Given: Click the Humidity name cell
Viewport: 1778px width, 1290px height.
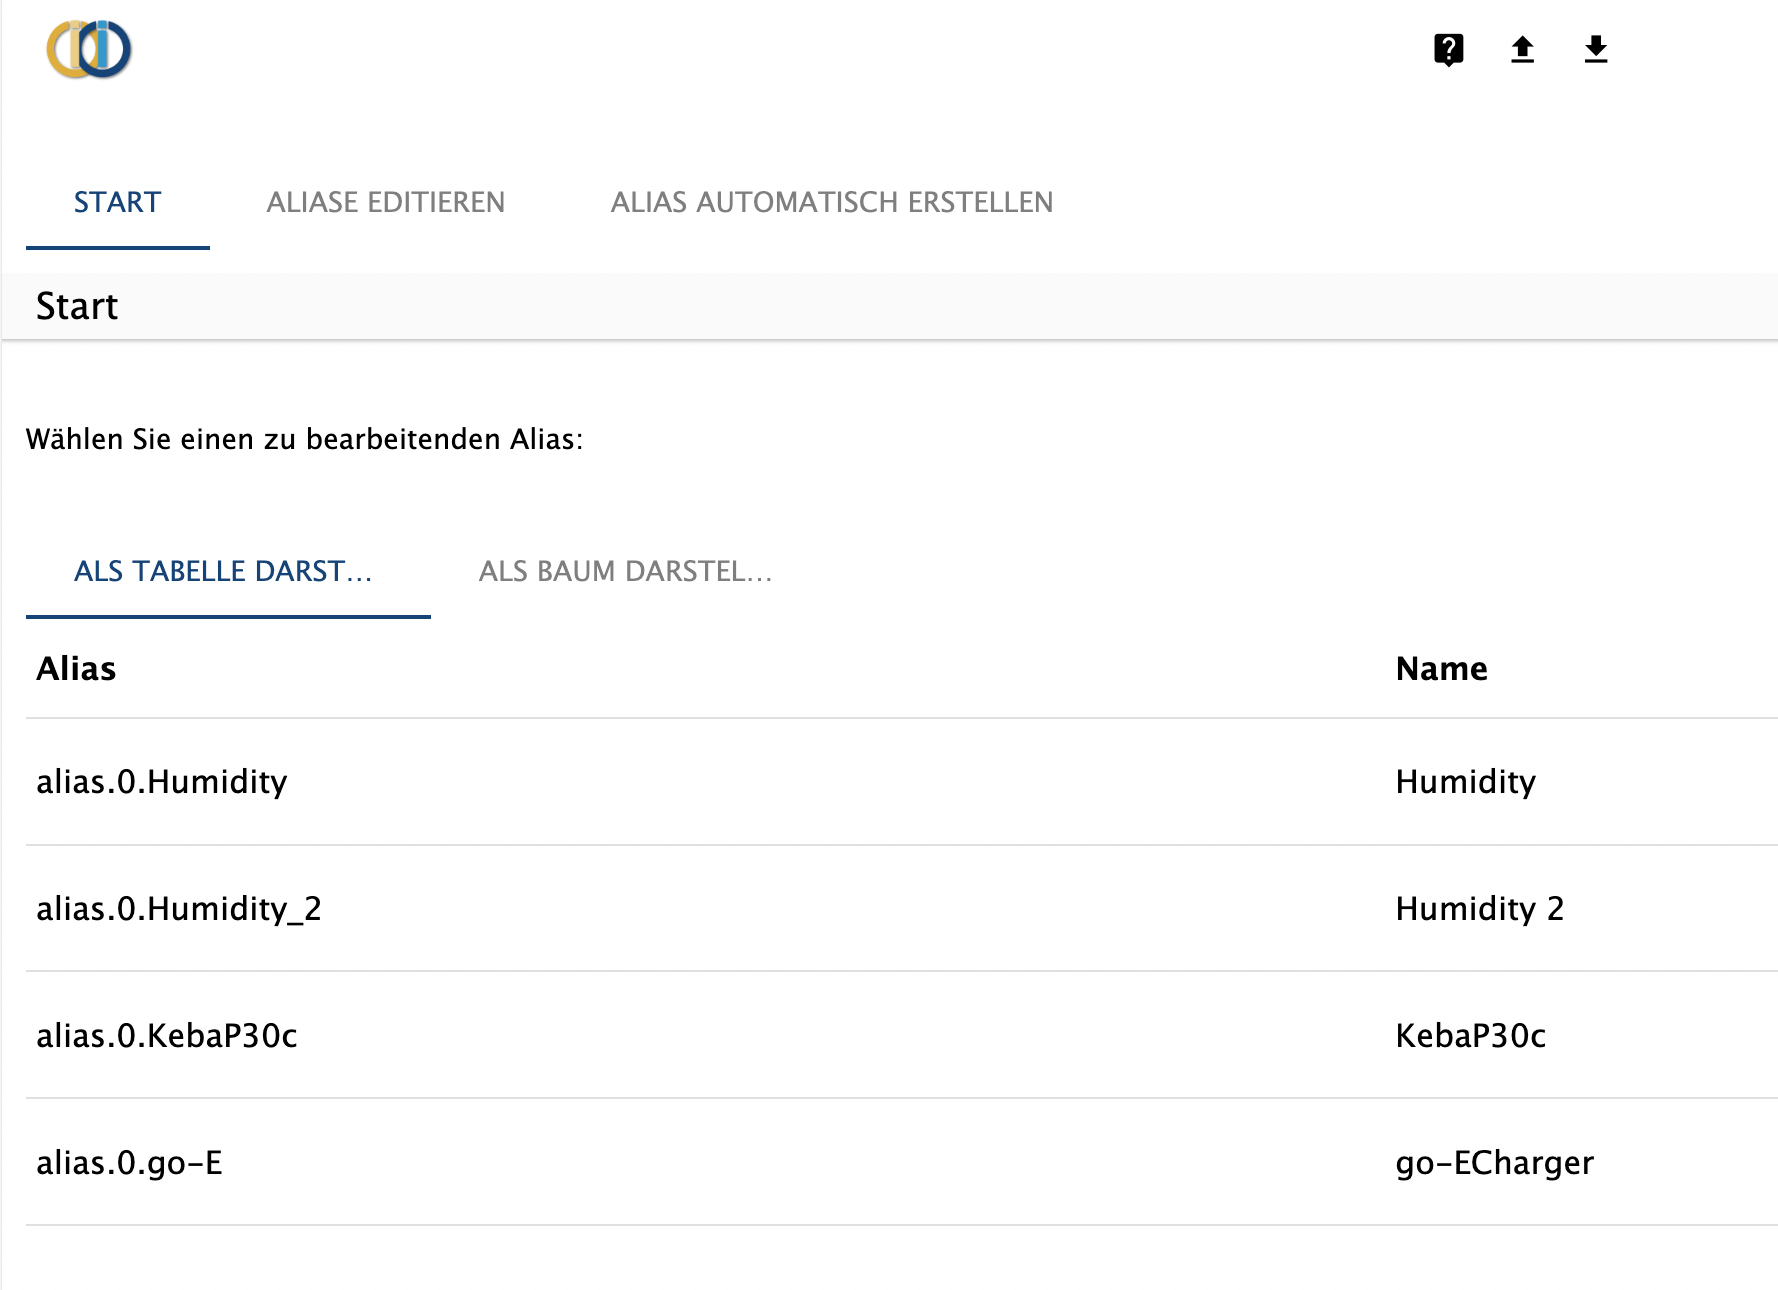Looking at the screenshot, I should 1465,782.
